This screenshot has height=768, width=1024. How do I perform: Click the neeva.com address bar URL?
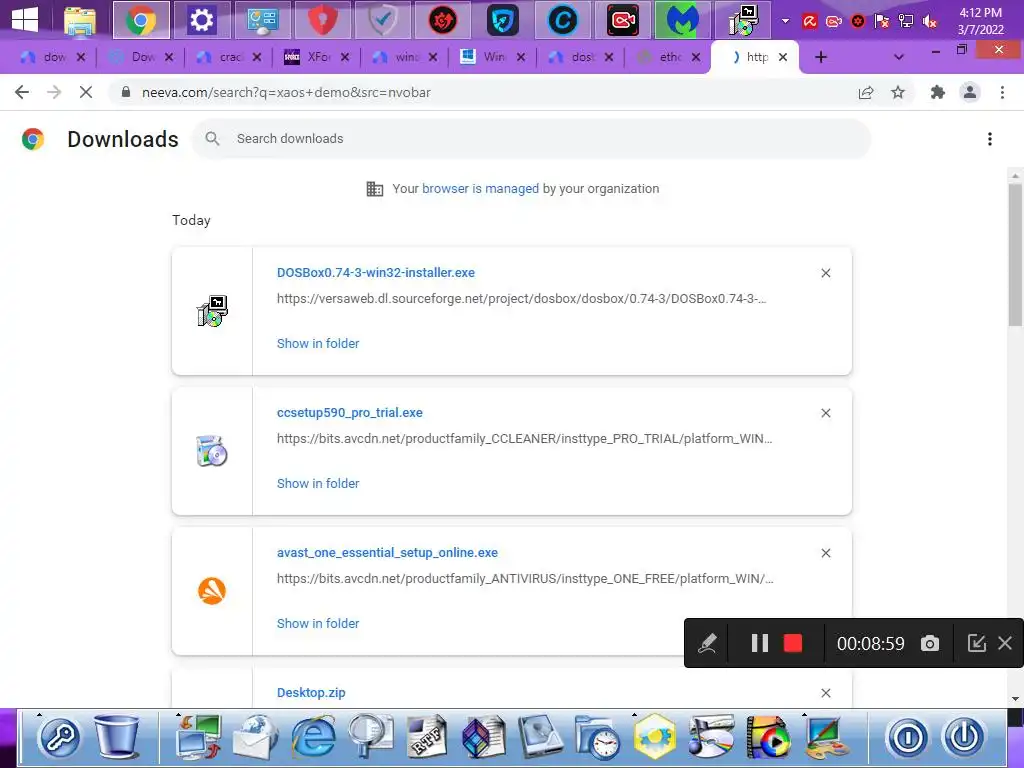point(286,92)
